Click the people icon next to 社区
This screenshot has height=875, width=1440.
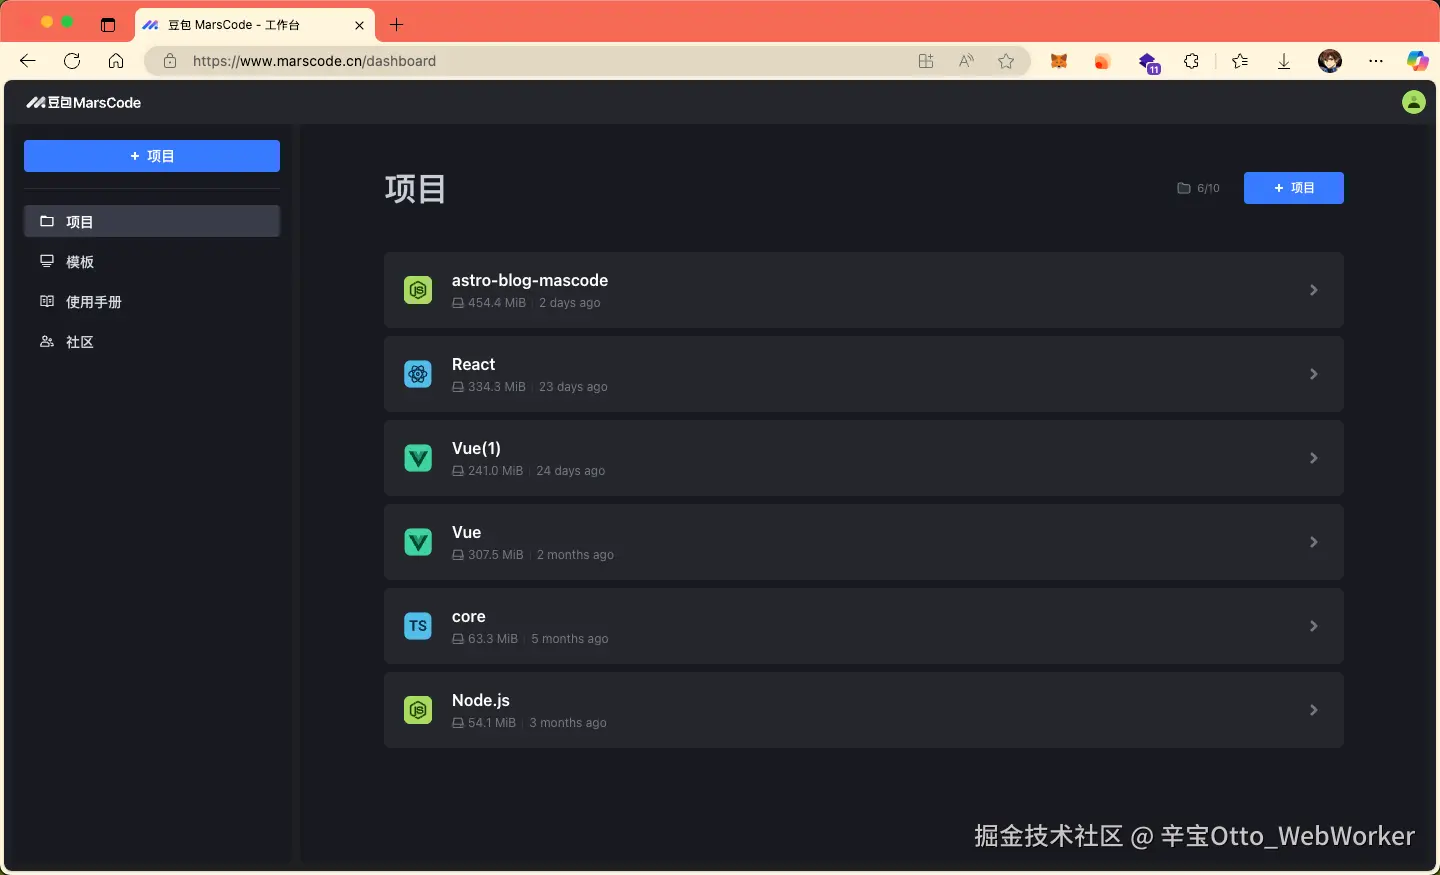point(47,341)
